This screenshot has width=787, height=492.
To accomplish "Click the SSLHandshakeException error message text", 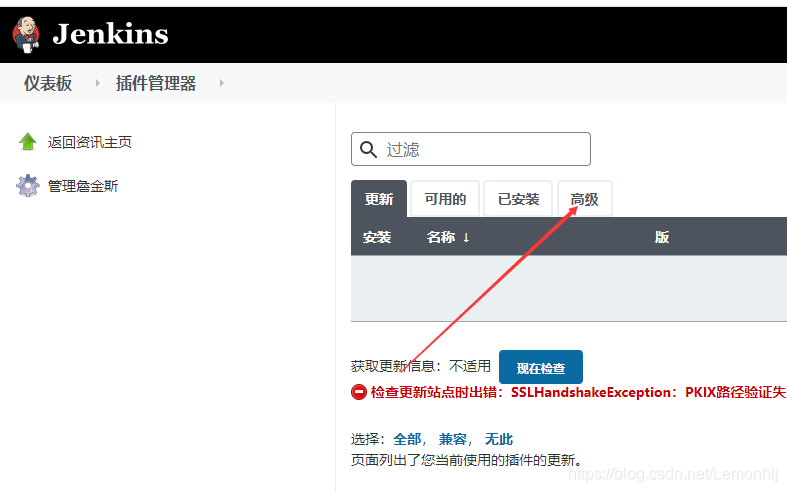I will pyautogui.click(x=578, y=392).
